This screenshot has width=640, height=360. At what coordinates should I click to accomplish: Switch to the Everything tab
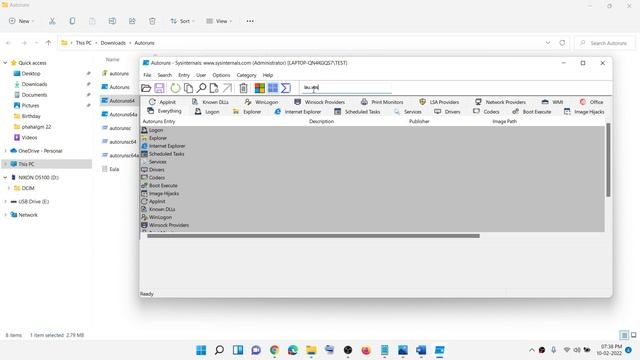[x=164, y=111]
